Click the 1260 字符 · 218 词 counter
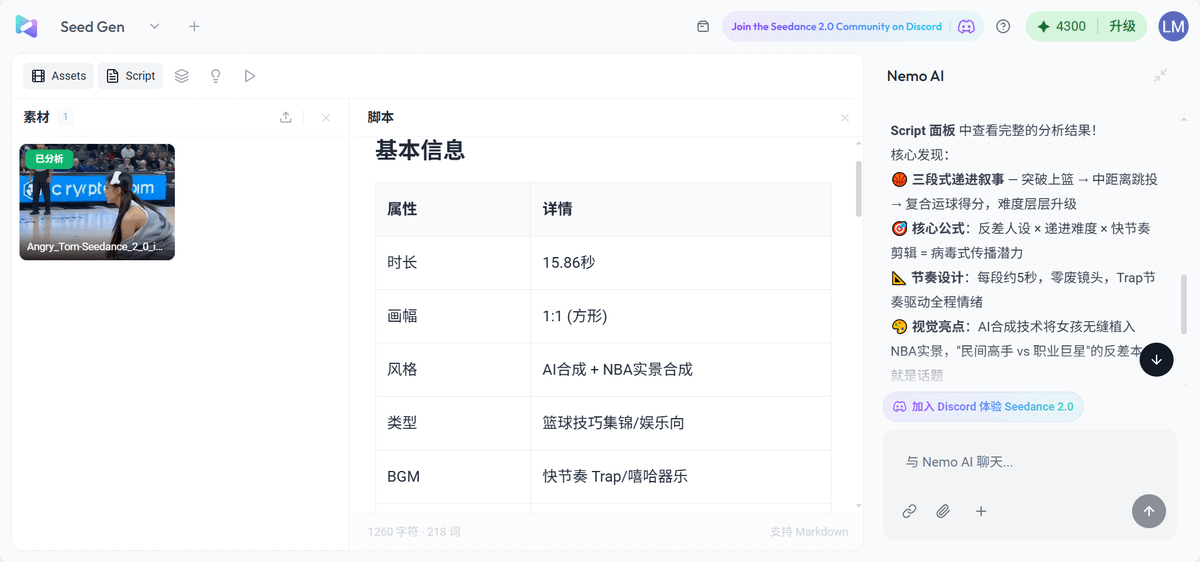 pyautogui.click(x=414, y=532)
